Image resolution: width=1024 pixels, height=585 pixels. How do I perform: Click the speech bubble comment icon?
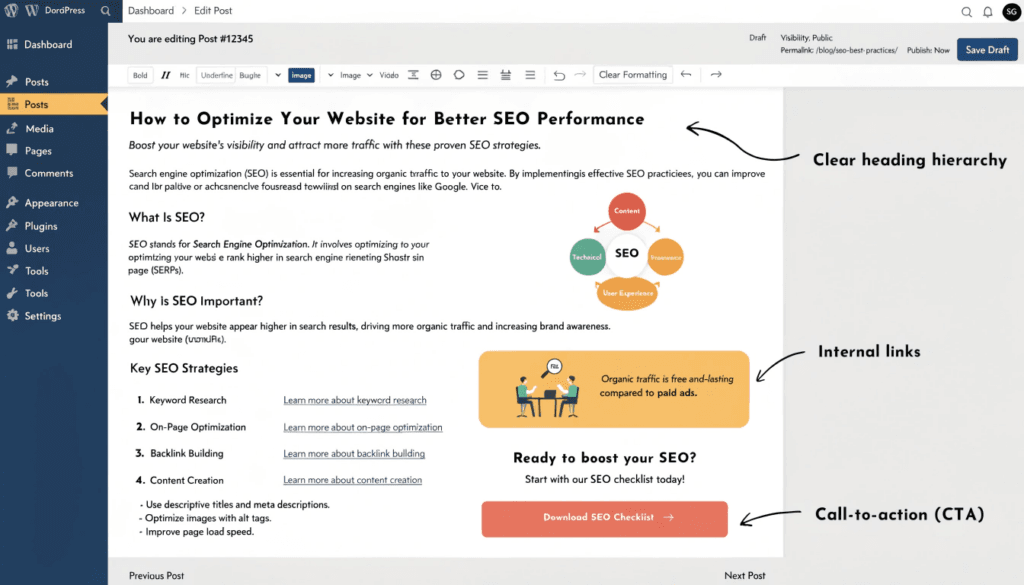click(x=459, y=75)
